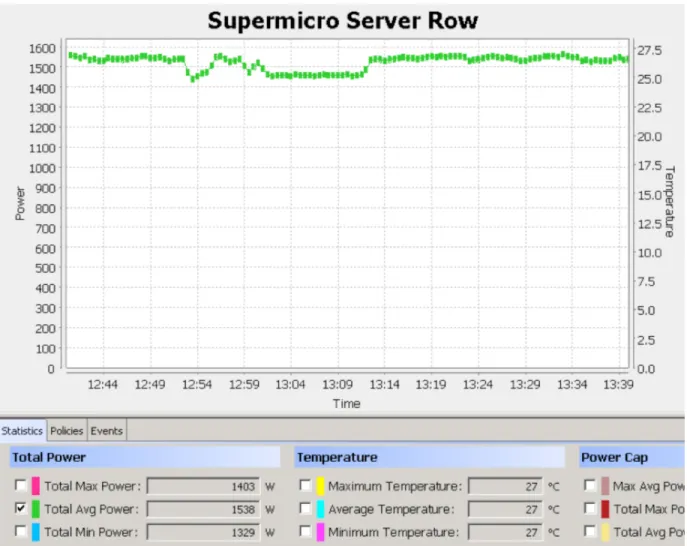Click the Time axis title
687x546 pixels.
(x=346, y=404)
